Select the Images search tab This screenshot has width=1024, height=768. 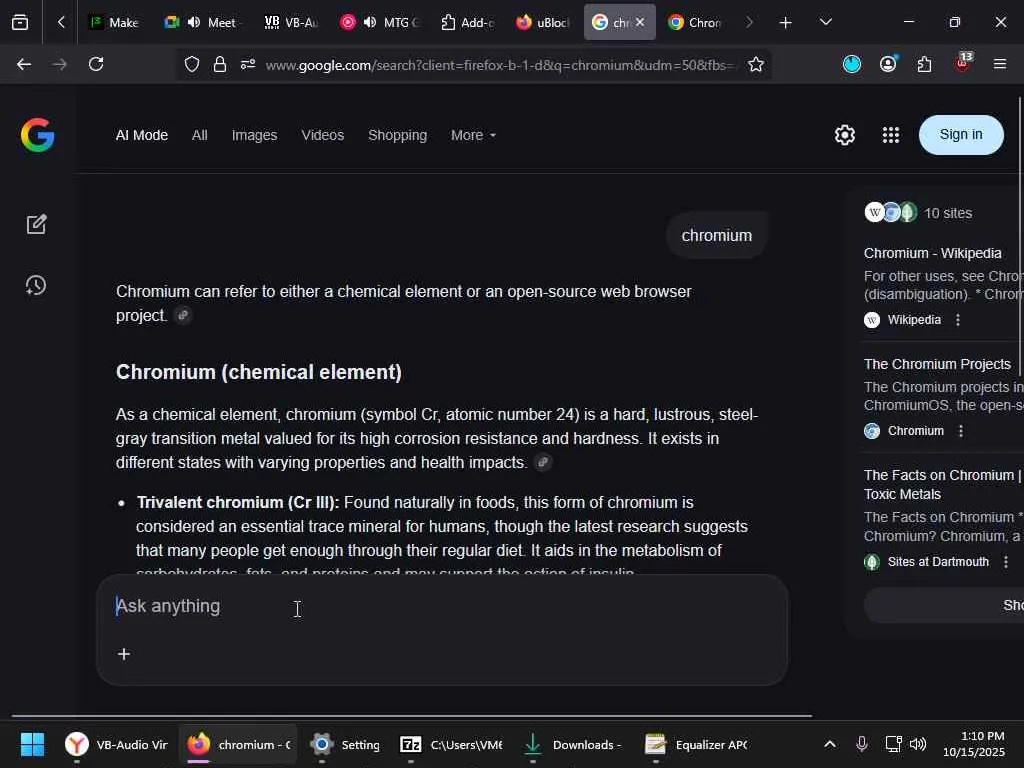pyautogui.click(x=254, y=135)
